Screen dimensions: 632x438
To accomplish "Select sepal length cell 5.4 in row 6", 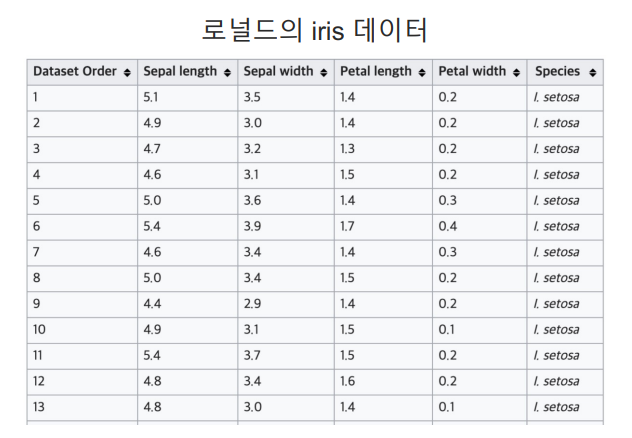I will tap(152, 226).
